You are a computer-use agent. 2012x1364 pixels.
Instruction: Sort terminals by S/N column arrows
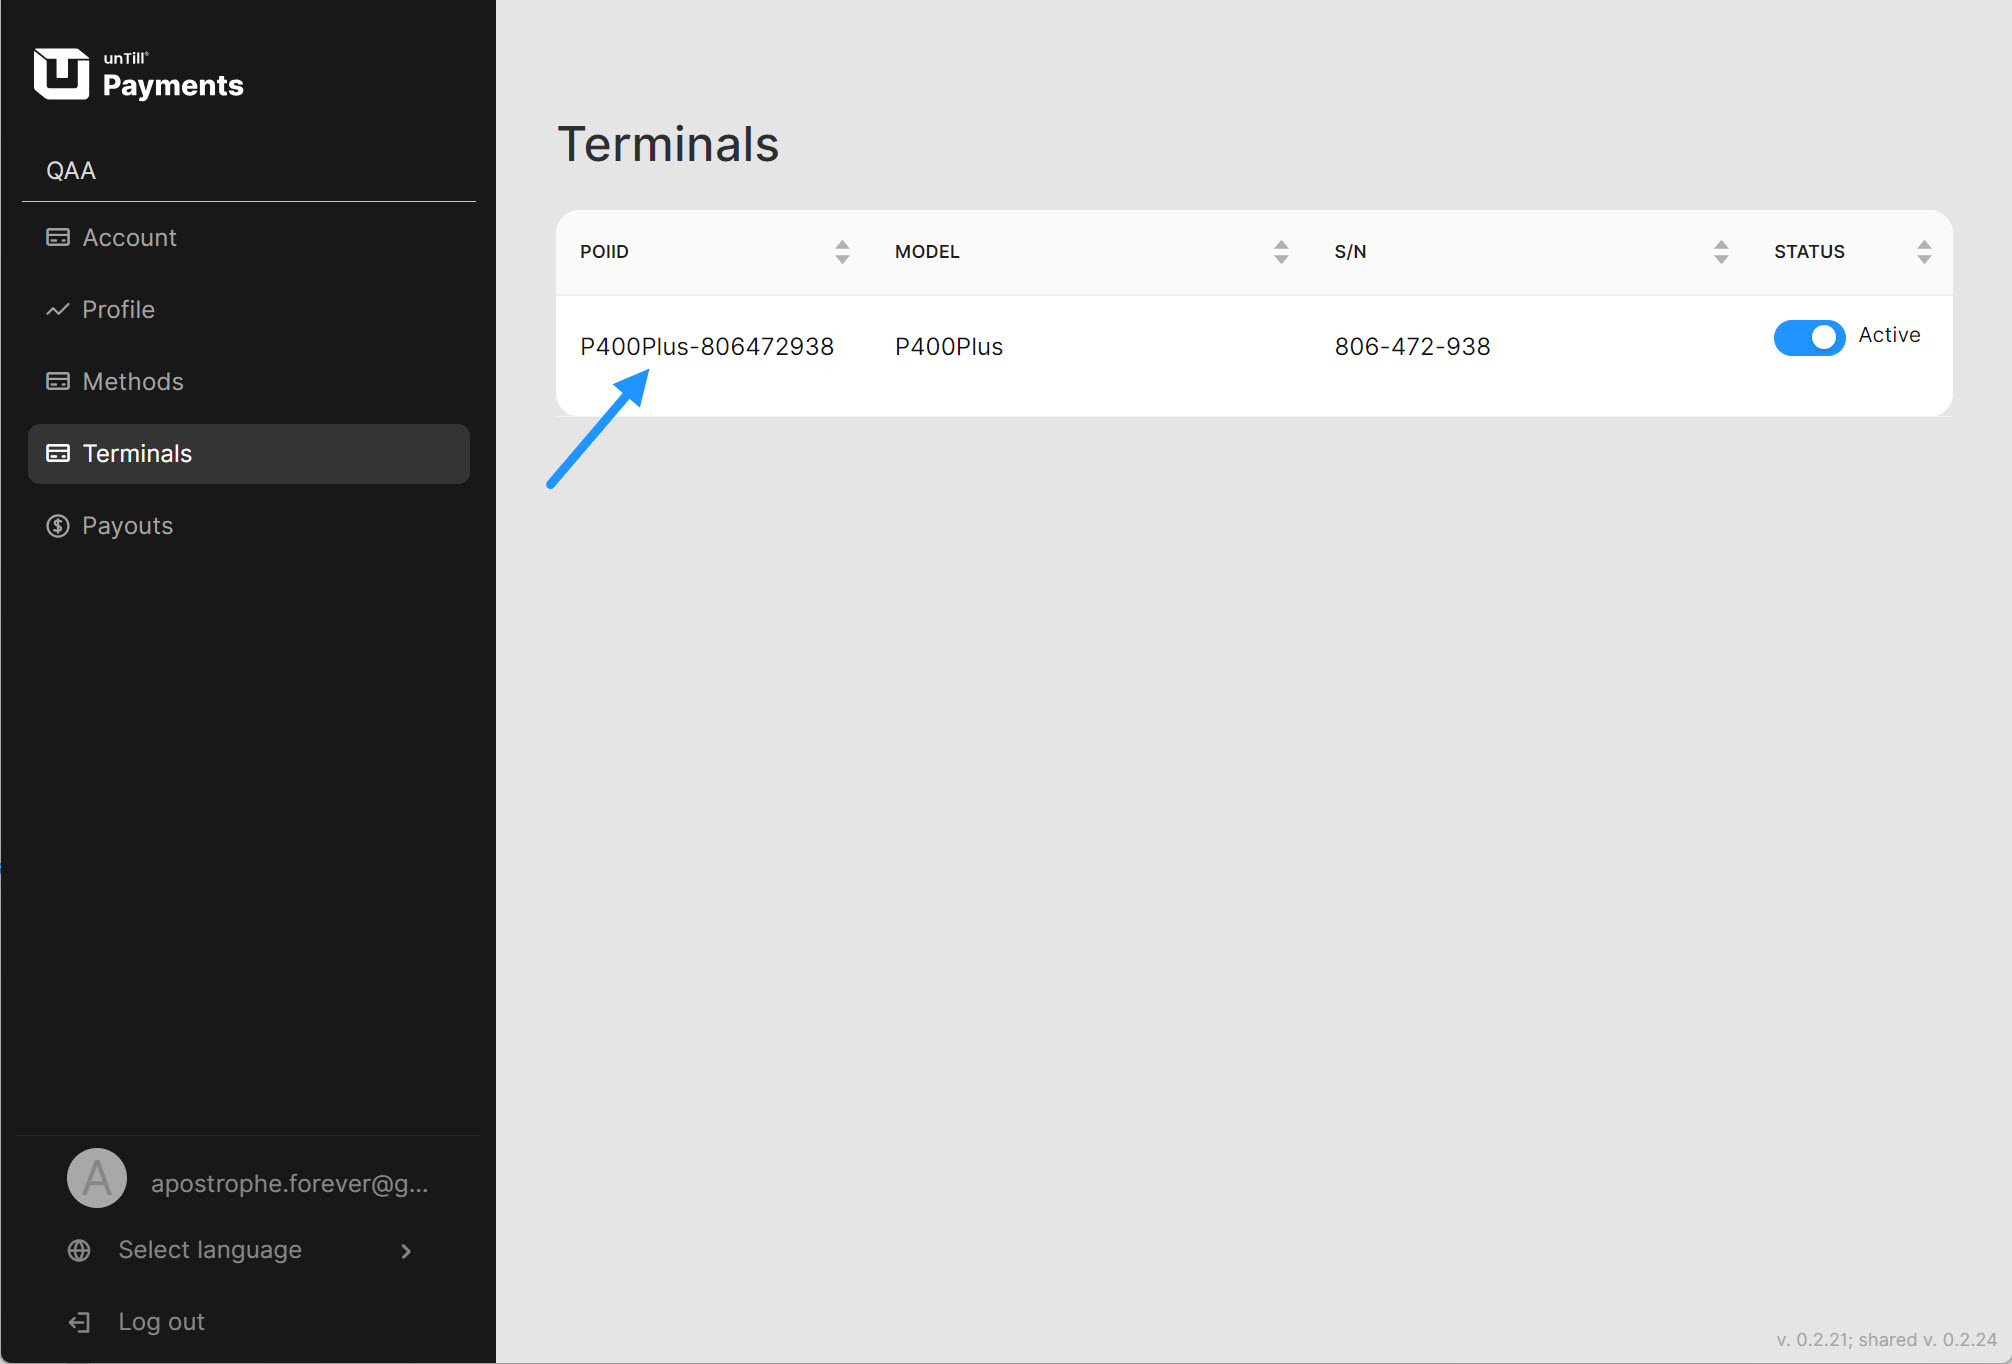tap(1721, 252)
